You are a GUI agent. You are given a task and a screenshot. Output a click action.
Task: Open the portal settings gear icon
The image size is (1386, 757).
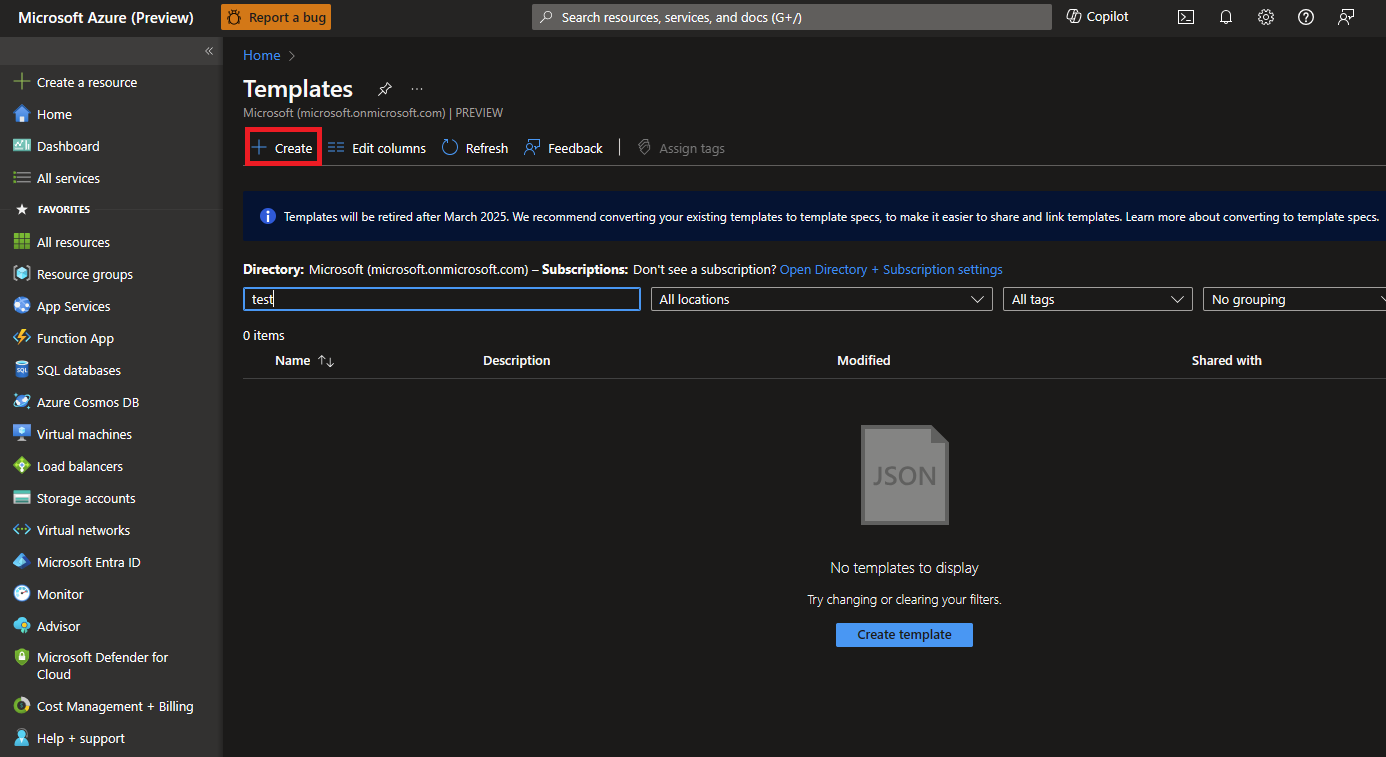[x=1266, y=17]
